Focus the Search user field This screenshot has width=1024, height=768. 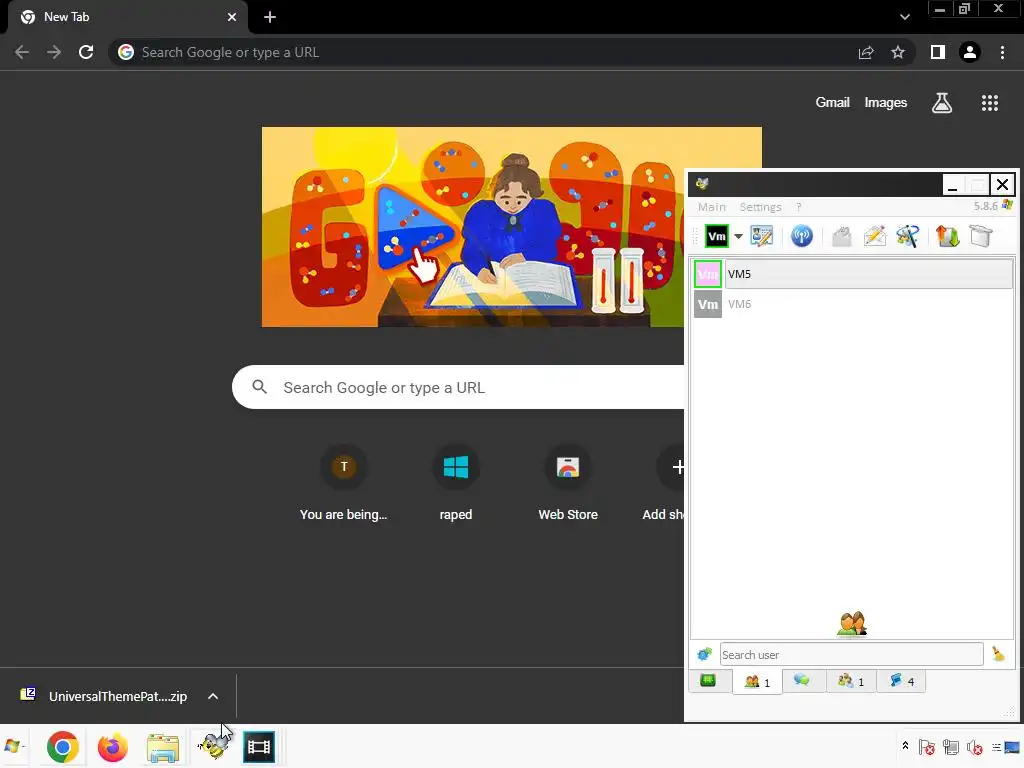[x=852, y=654]
